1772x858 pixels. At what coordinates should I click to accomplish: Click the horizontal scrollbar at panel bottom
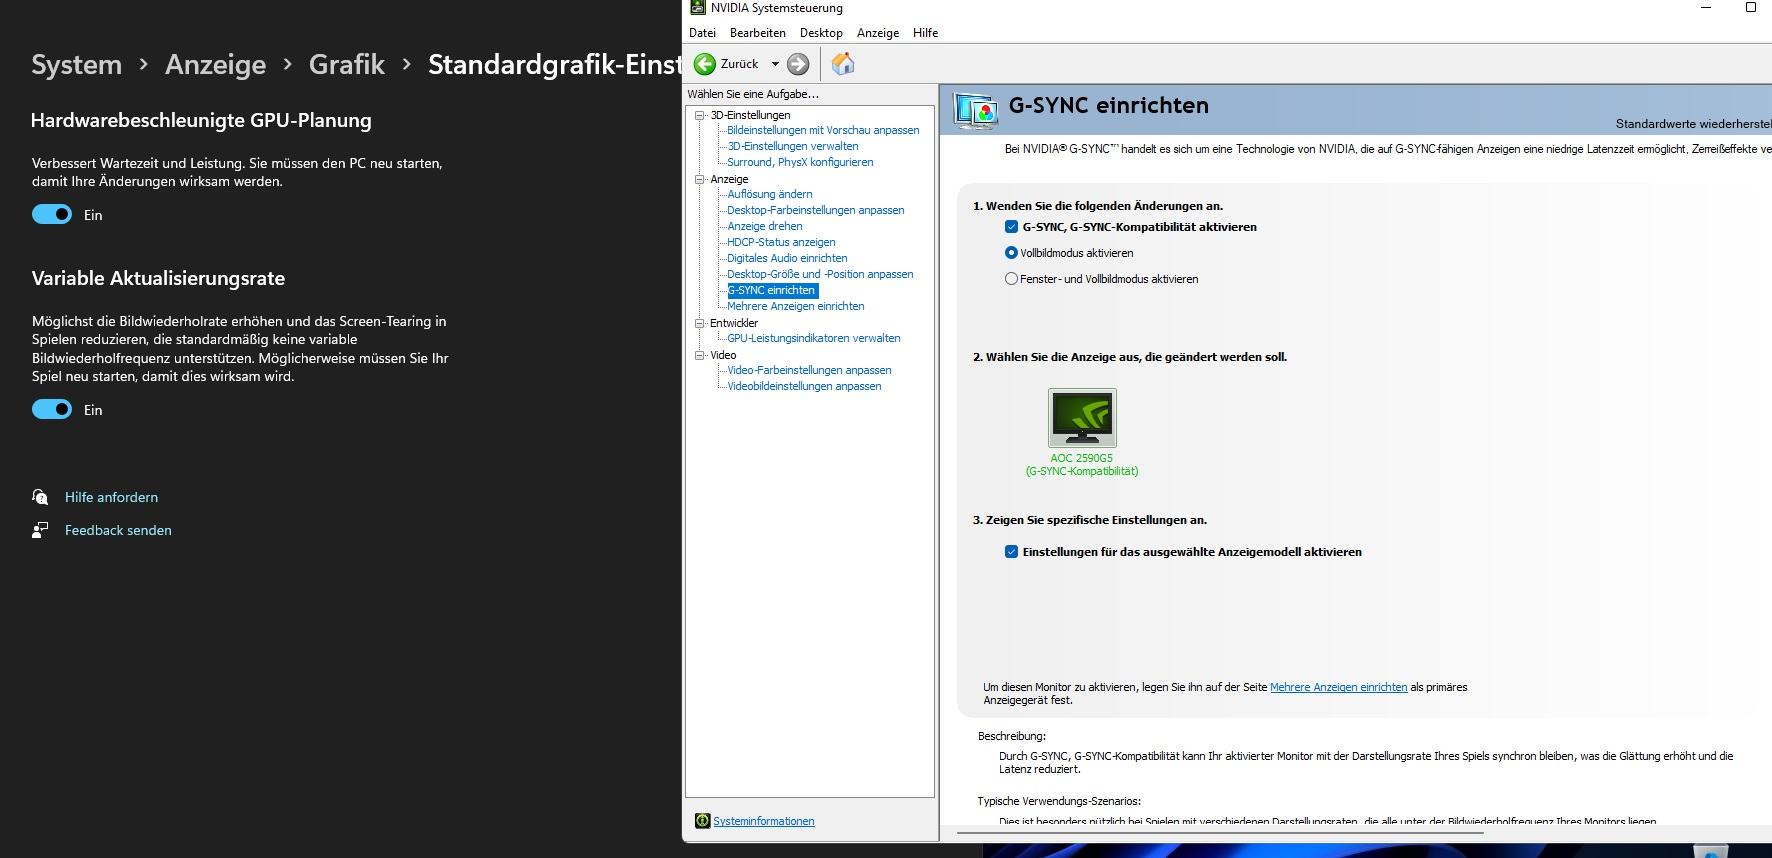point(1220,832)
